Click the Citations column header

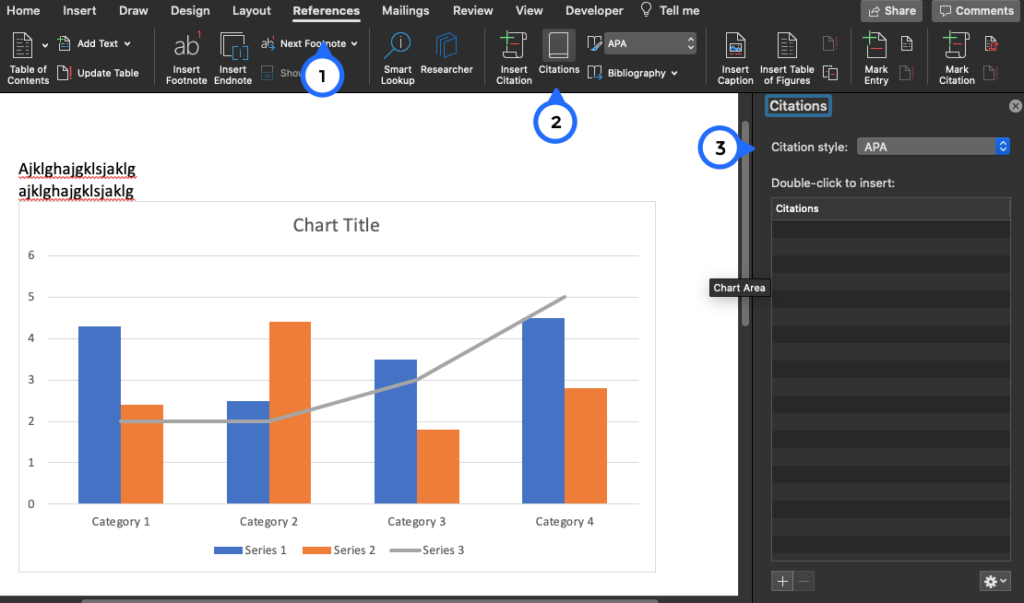tap(891, 208)
